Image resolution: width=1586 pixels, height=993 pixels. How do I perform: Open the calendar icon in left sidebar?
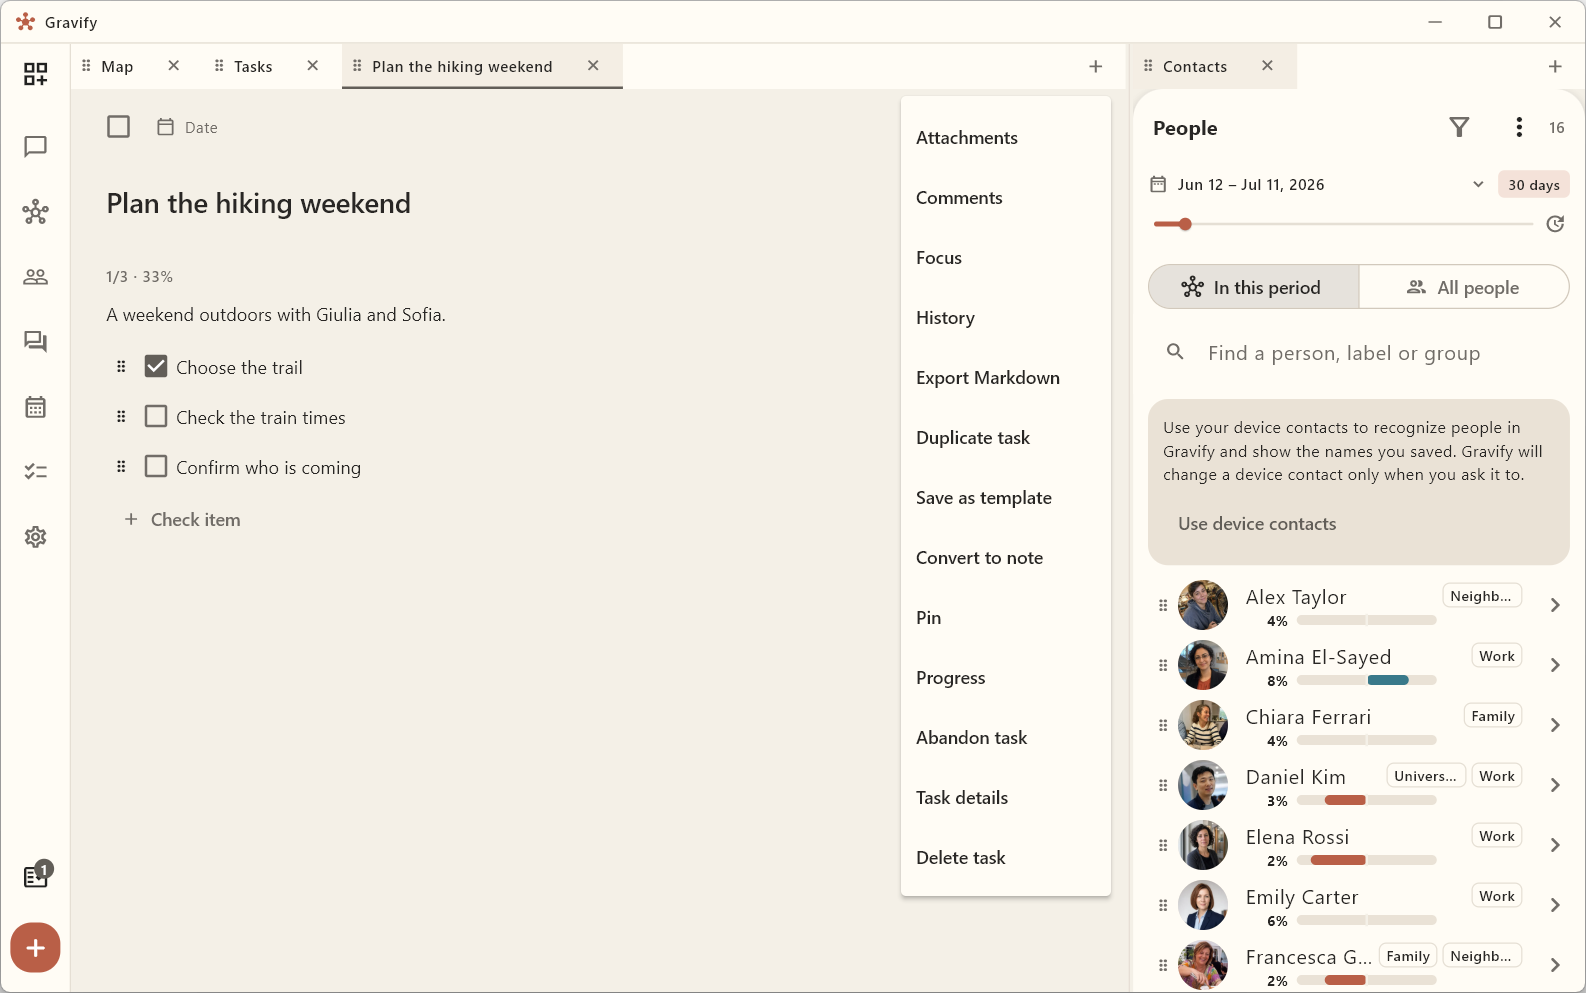pyautogui.click(x=35, y=407)
